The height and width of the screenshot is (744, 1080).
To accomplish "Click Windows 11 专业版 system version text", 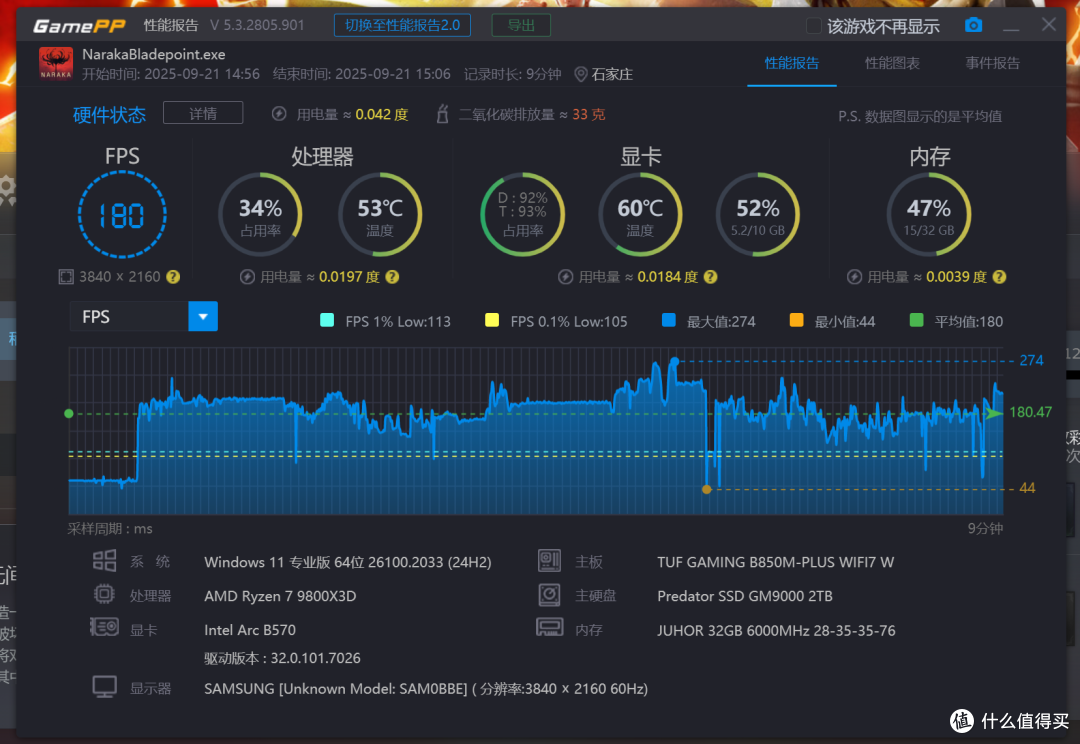I will tap(348, 563).
